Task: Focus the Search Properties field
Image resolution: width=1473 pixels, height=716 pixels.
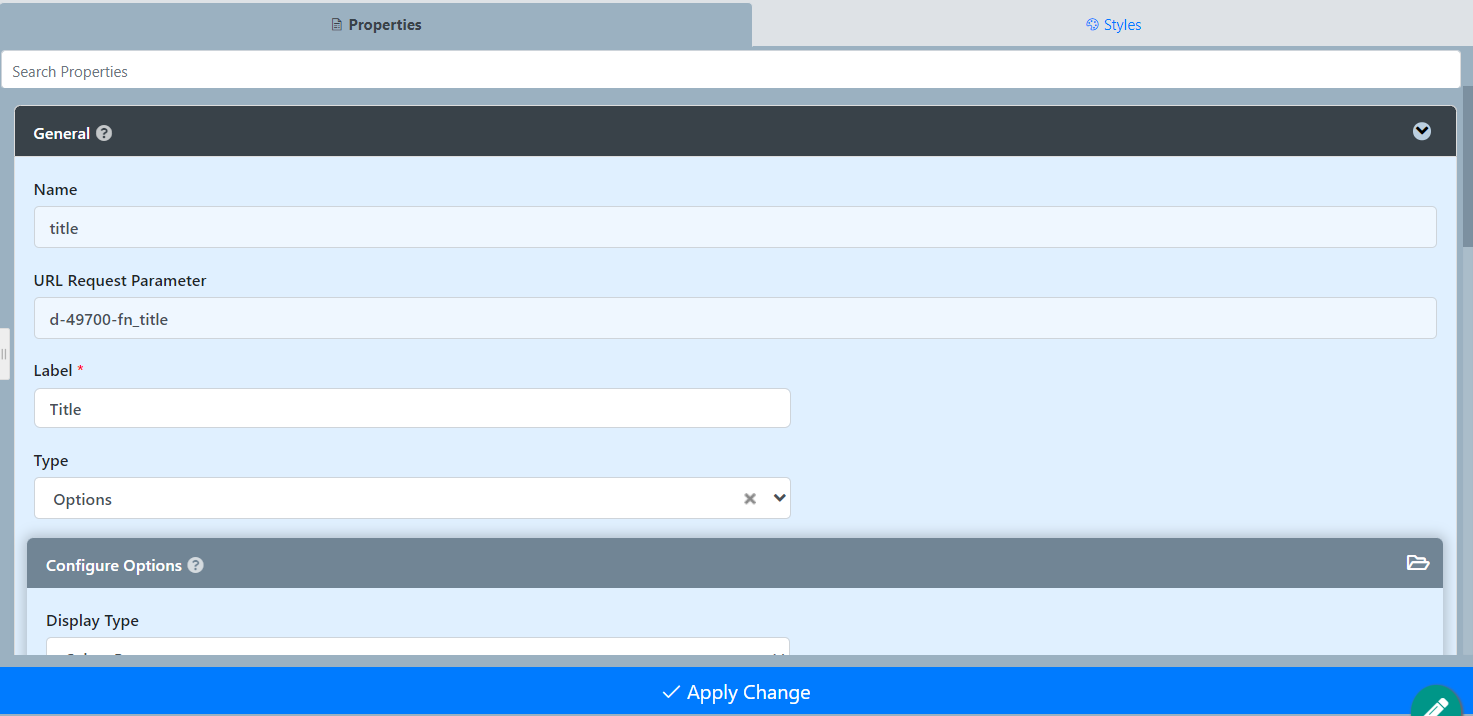Action: point(731,71)
